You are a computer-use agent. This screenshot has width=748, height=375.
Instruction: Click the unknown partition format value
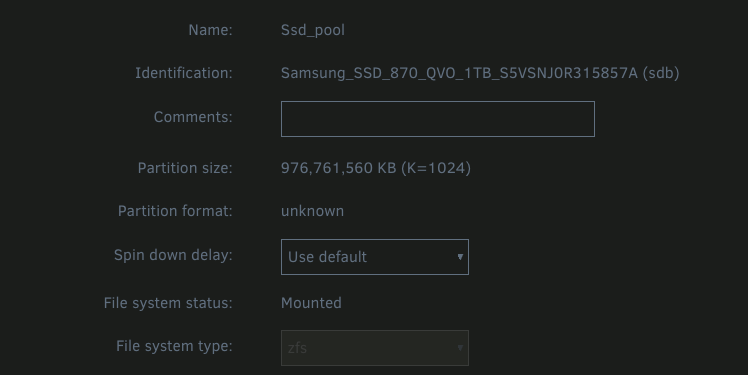coord(312,211)
